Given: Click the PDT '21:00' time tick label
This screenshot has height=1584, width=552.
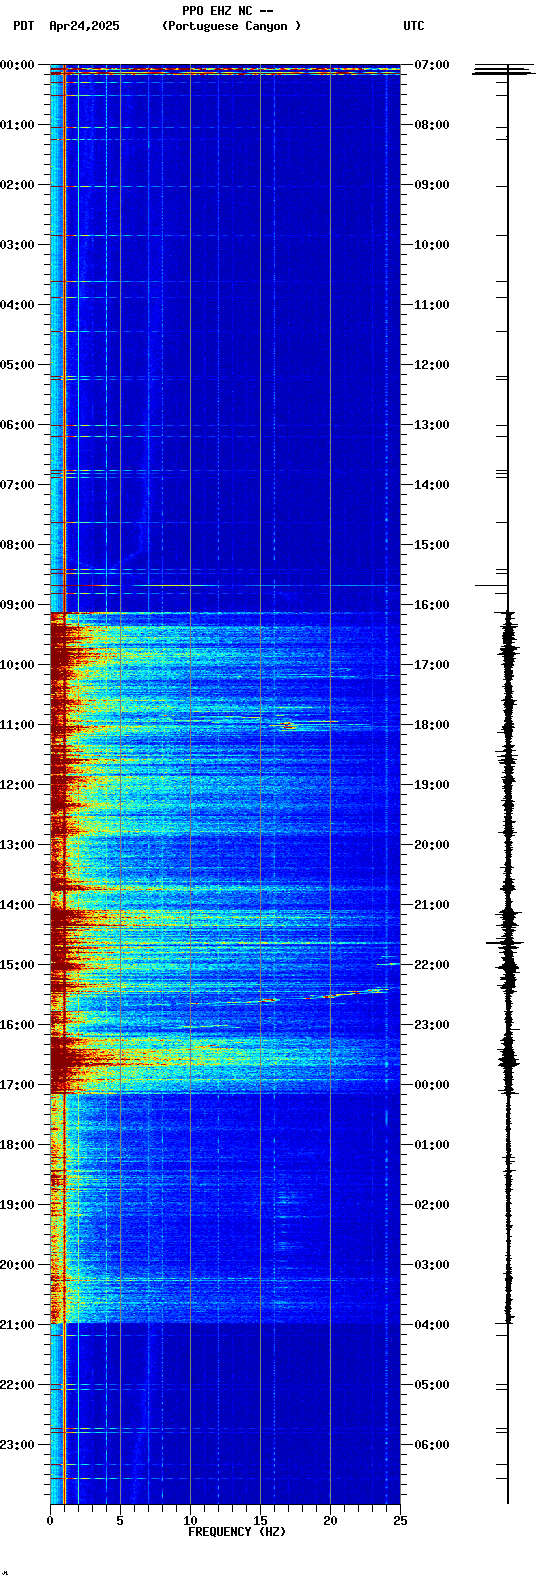Looking at the screenshot, I should pyautogui.click(x=17, y=1325).
